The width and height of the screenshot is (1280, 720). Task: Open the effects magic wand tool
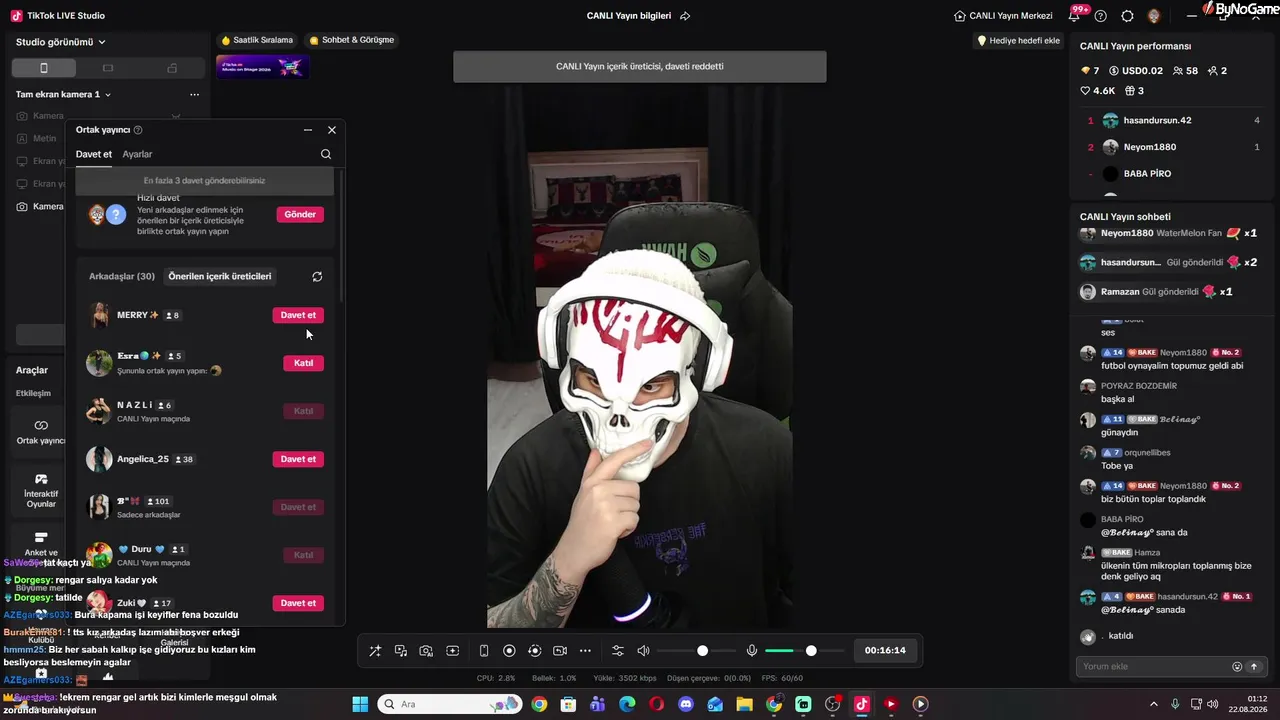click(375, 651)
